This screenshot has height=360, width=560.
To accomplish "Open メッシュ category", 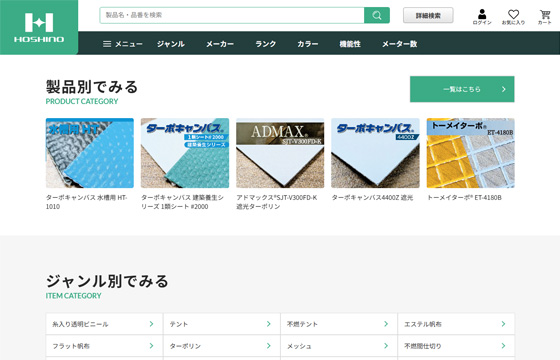I will (x=339, y=346).
